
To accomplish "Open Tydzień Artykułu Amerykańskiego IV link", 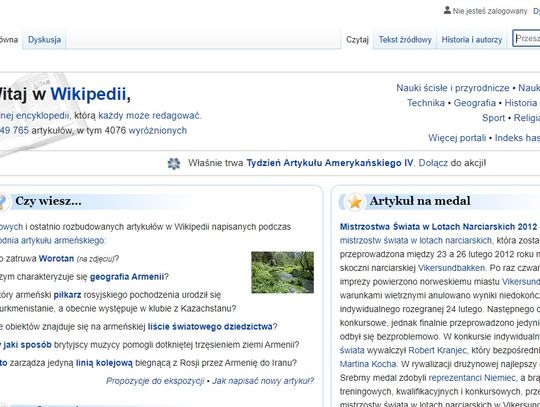I will coord(330,163).
